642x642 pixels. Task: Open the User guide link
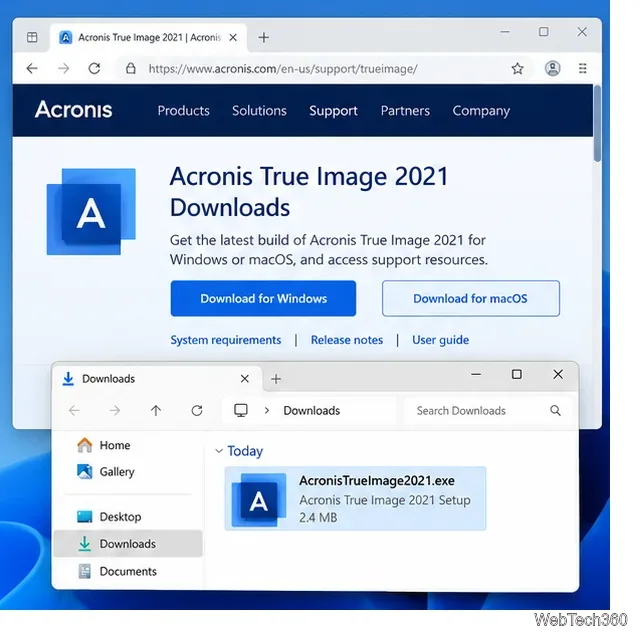coord(441,340)
